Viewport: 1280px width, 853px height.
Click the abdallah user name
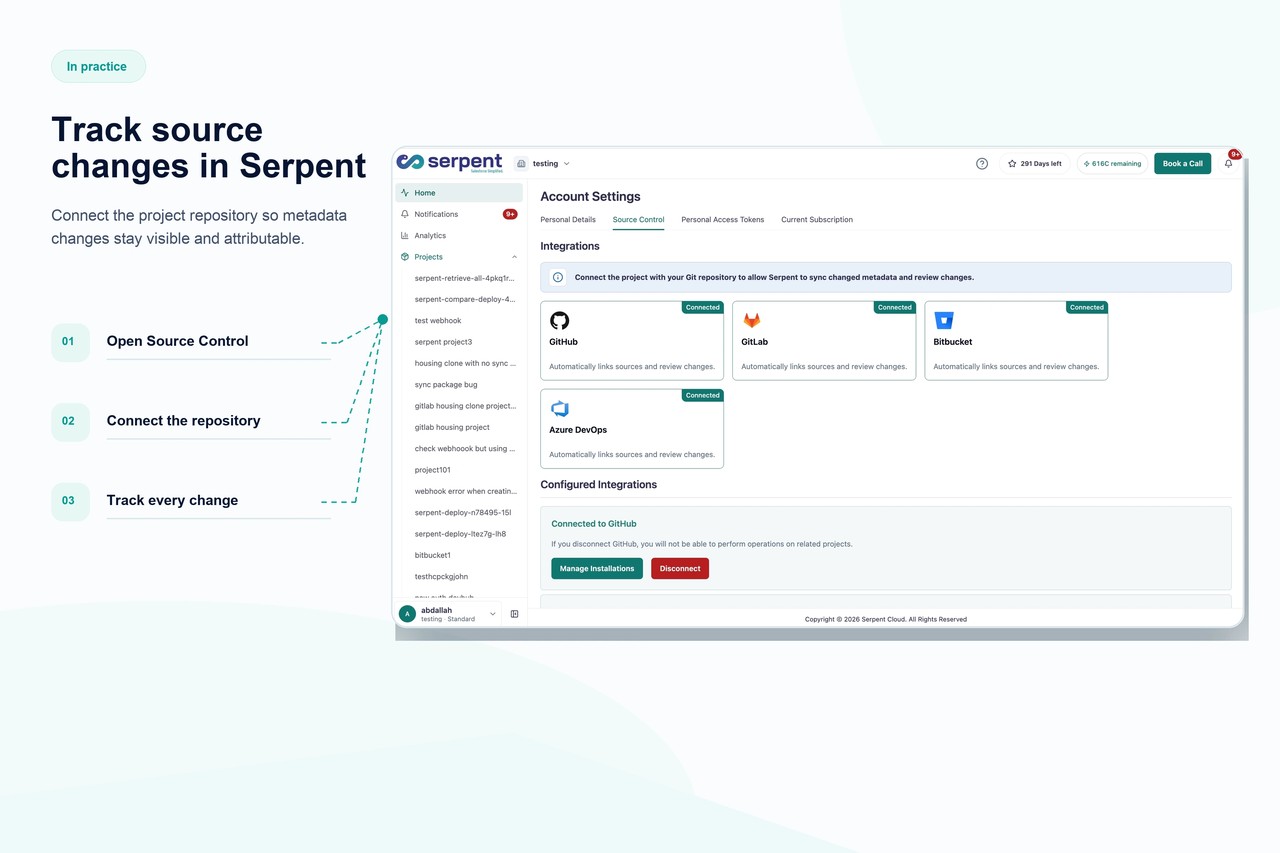click(436, 610)
